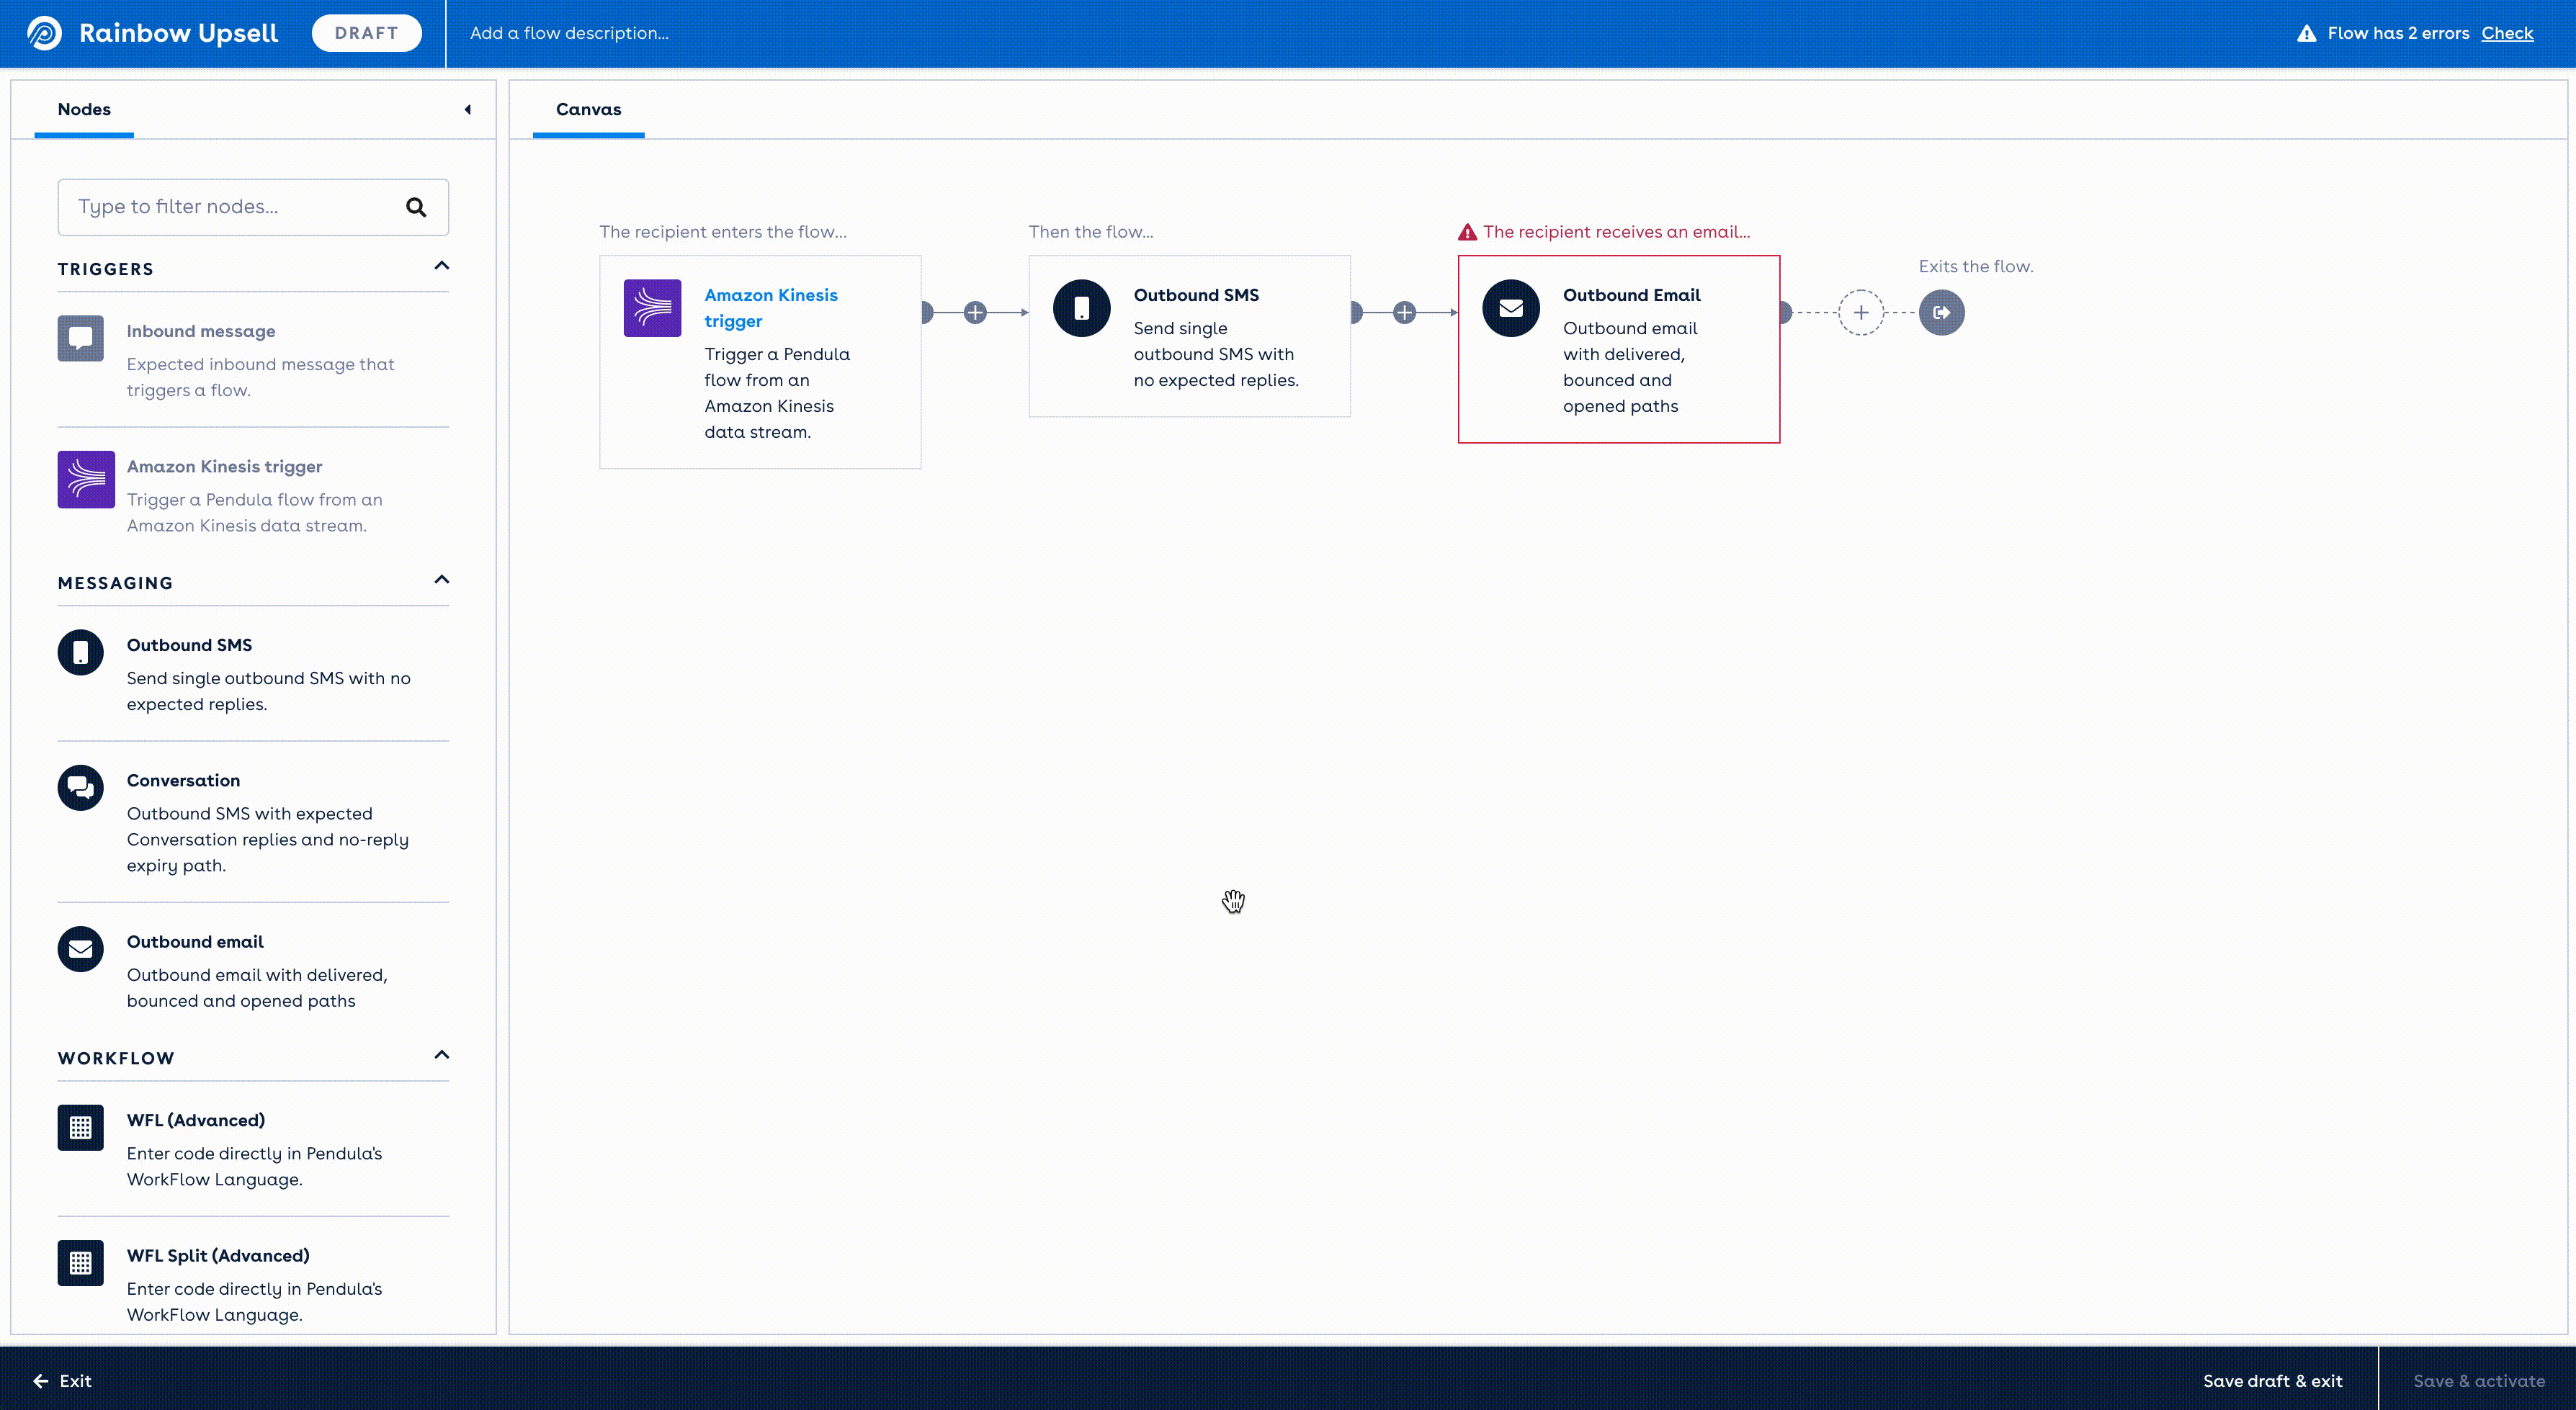Click the Pendula logo icon in header

pos(44,33)
